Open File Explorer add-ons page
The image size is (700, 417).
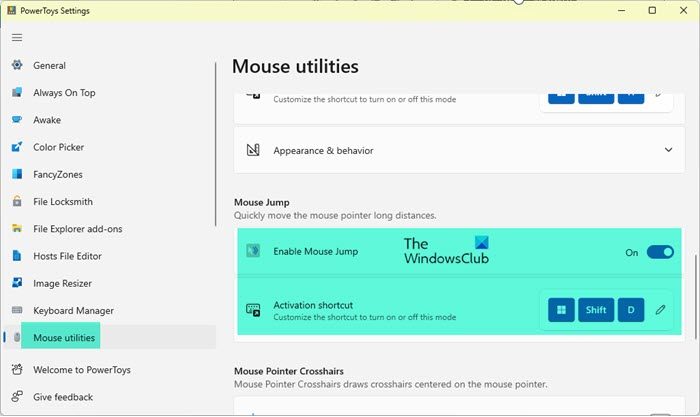(78, 229)
